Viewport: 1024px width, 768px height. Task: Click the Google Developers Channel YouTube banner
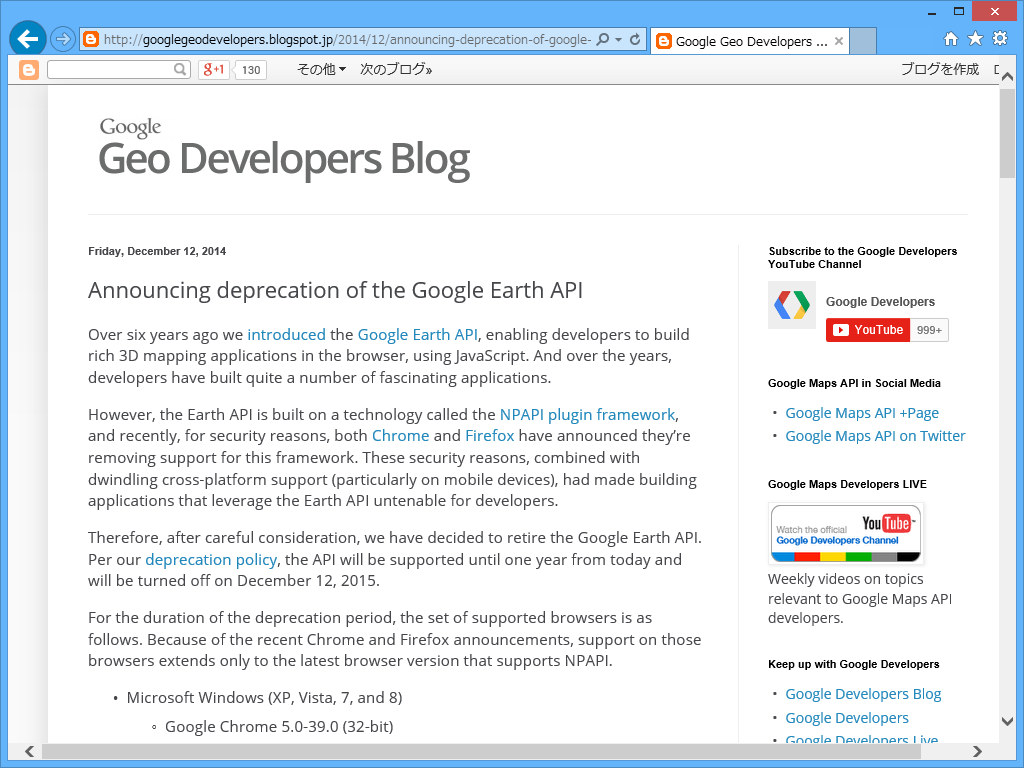coord(845,533)
